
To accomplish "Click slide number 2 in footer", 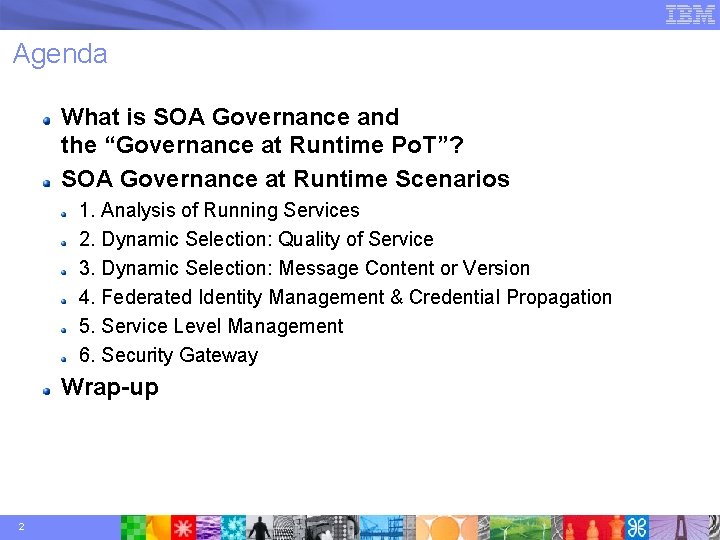I will click(x=21, y=527).
